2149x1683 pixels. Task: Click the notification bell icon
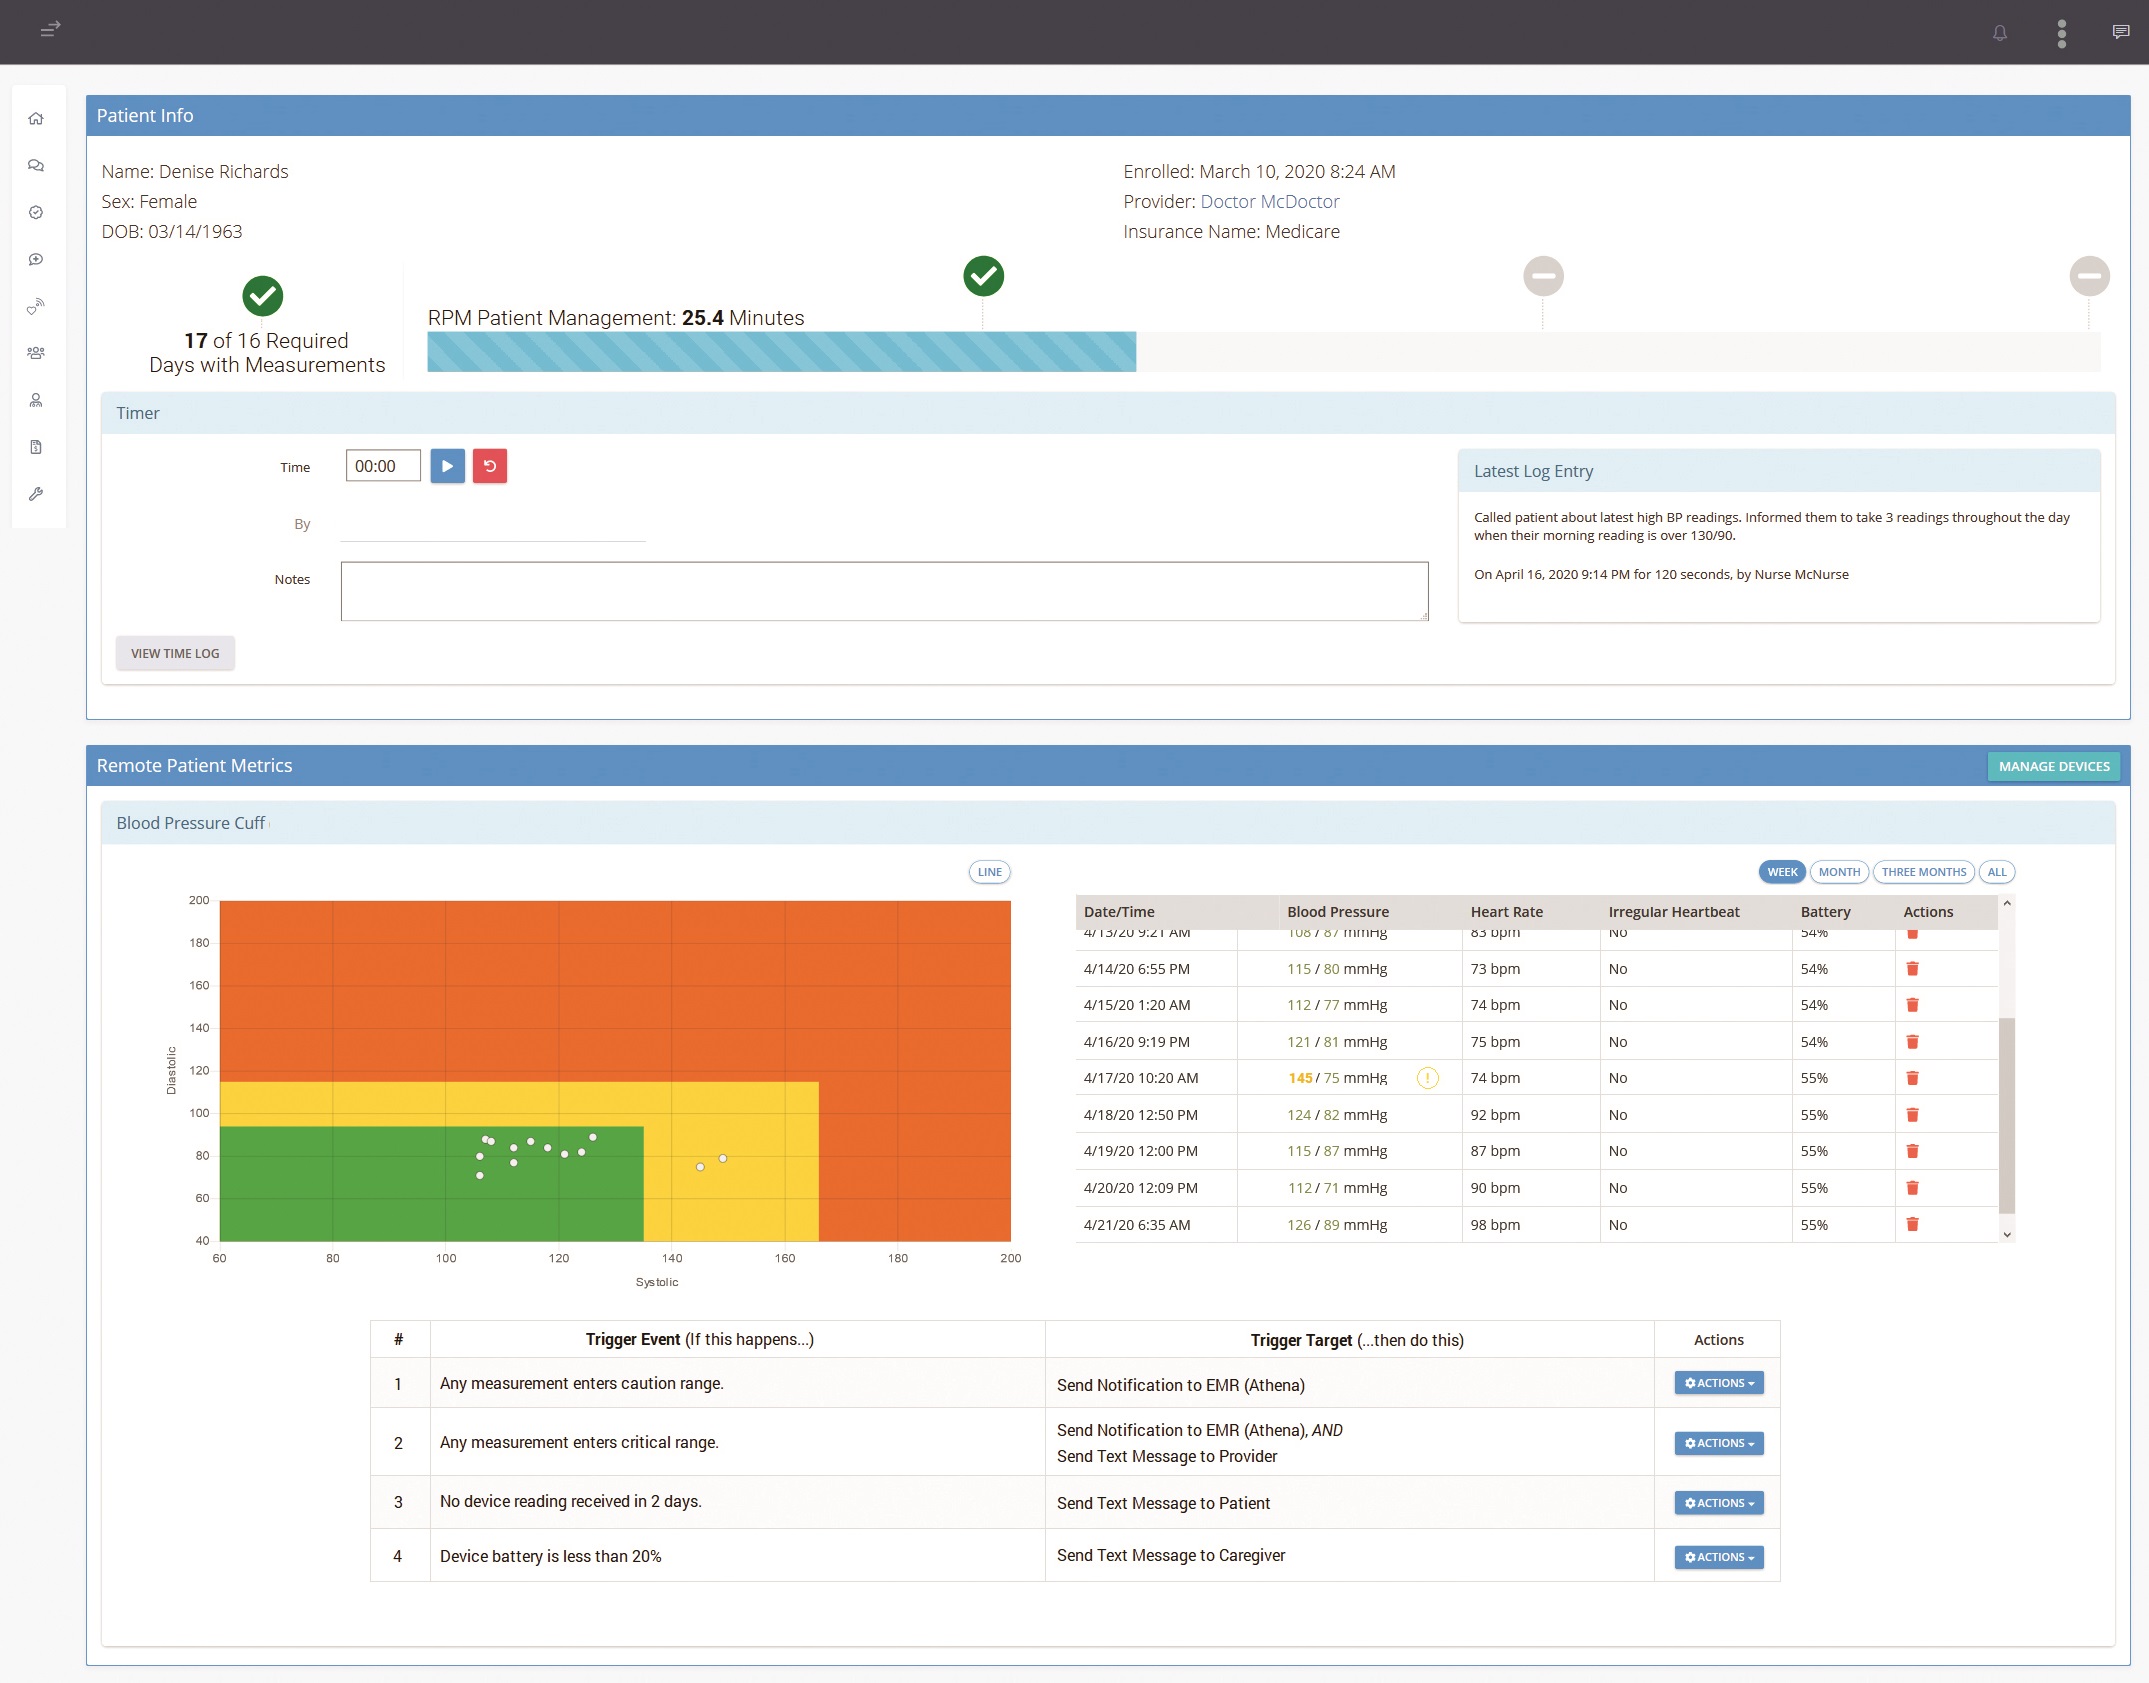coord(1999,33)
